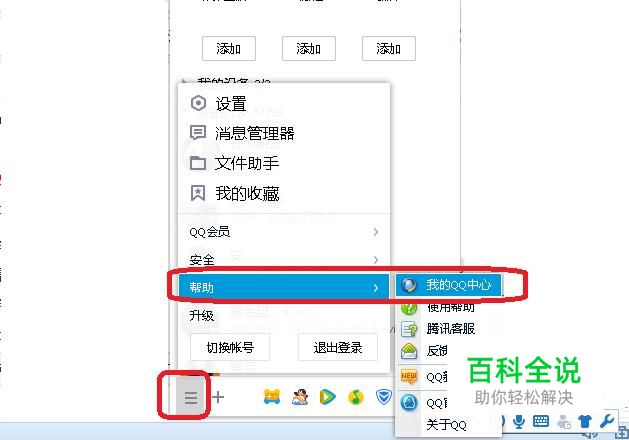This screenshot has height=440, width=629.
Task: Click the 退出登录 button
Action: [x=338, y=347]
